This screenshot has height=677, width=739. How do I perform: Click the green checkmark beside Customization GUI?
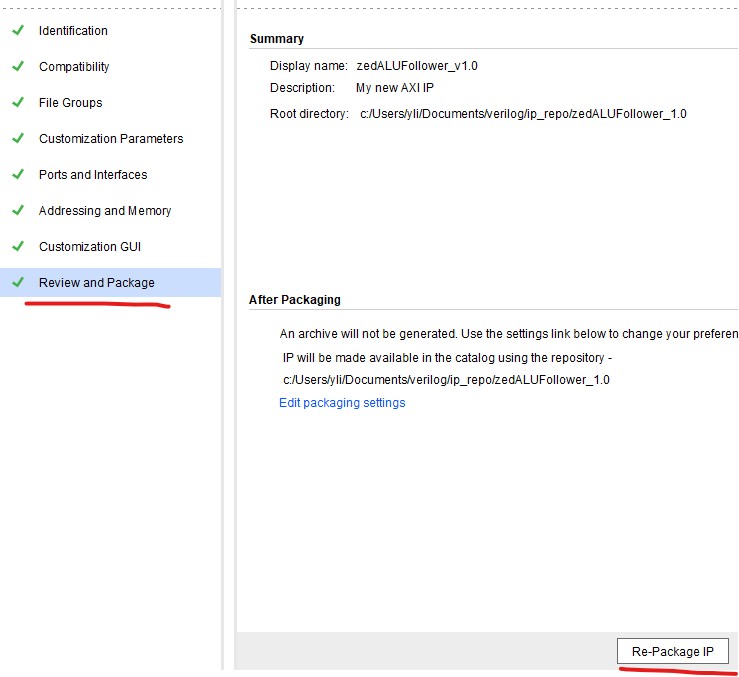coord(17,247)
